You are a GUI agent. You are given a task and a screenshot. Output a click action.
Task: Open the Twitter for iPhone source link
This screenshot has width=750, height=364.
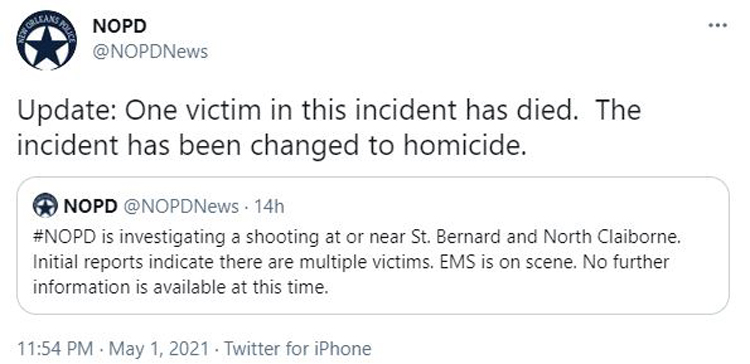coord(298,348)
